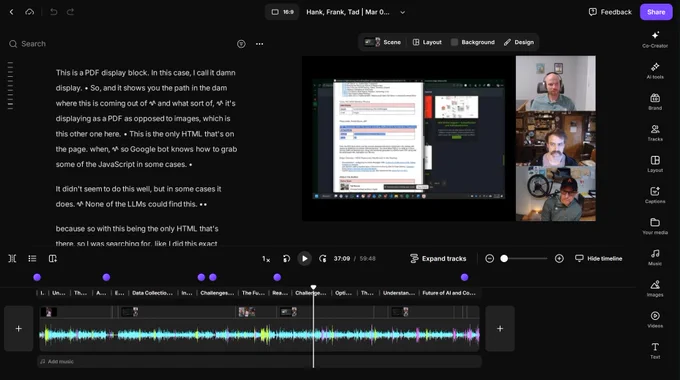This screenshot has height=380, width=680.
Task: Toggle the transcript filter icon
Action: coord(241,44)
